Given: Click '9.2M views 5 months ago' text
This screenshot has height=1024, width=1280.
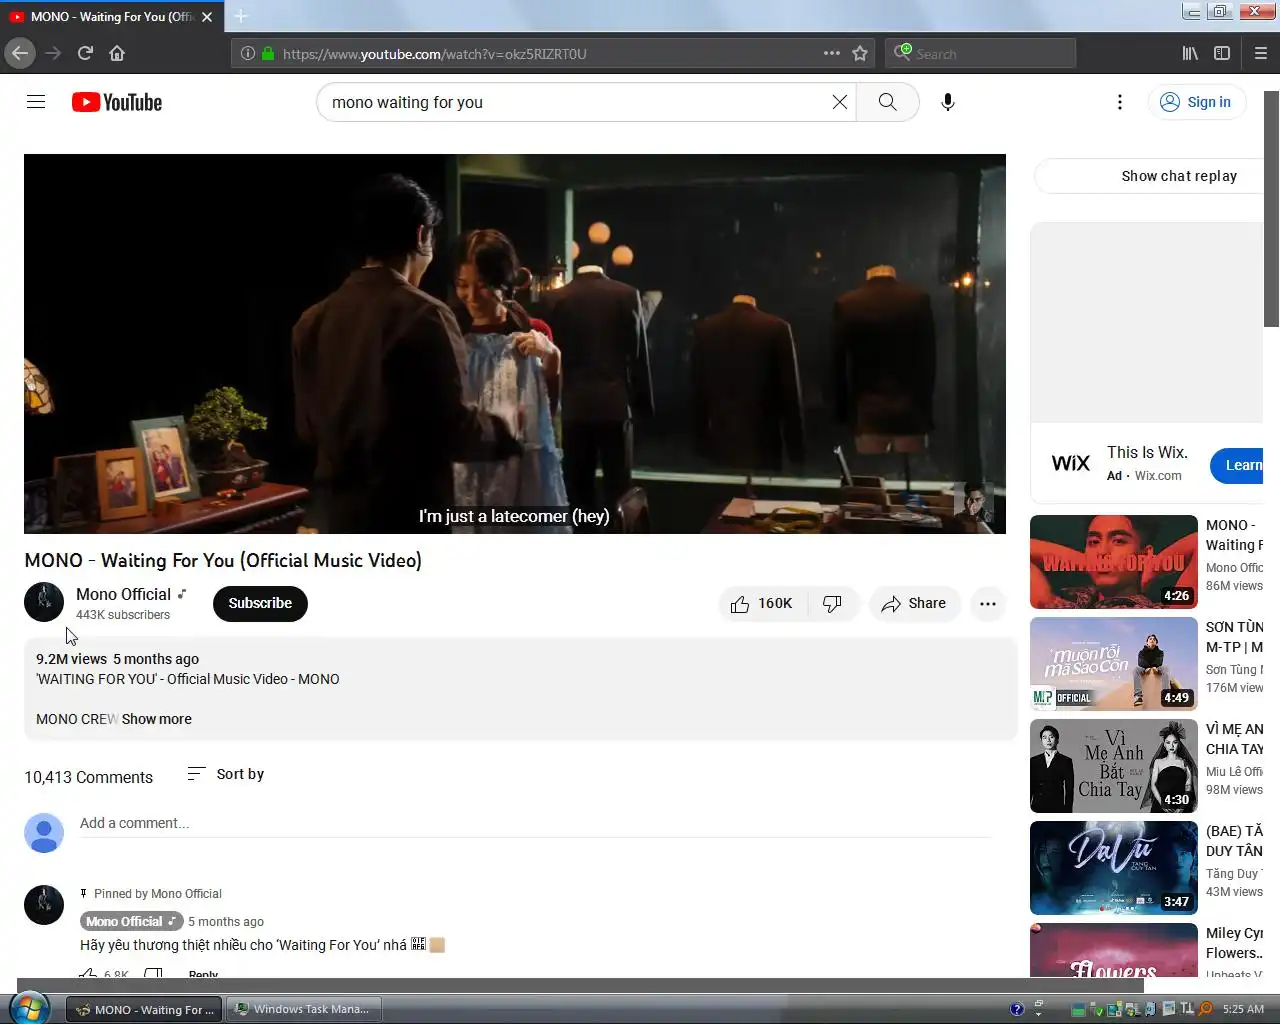Looking at the screenshot, I should coord(117,659).
